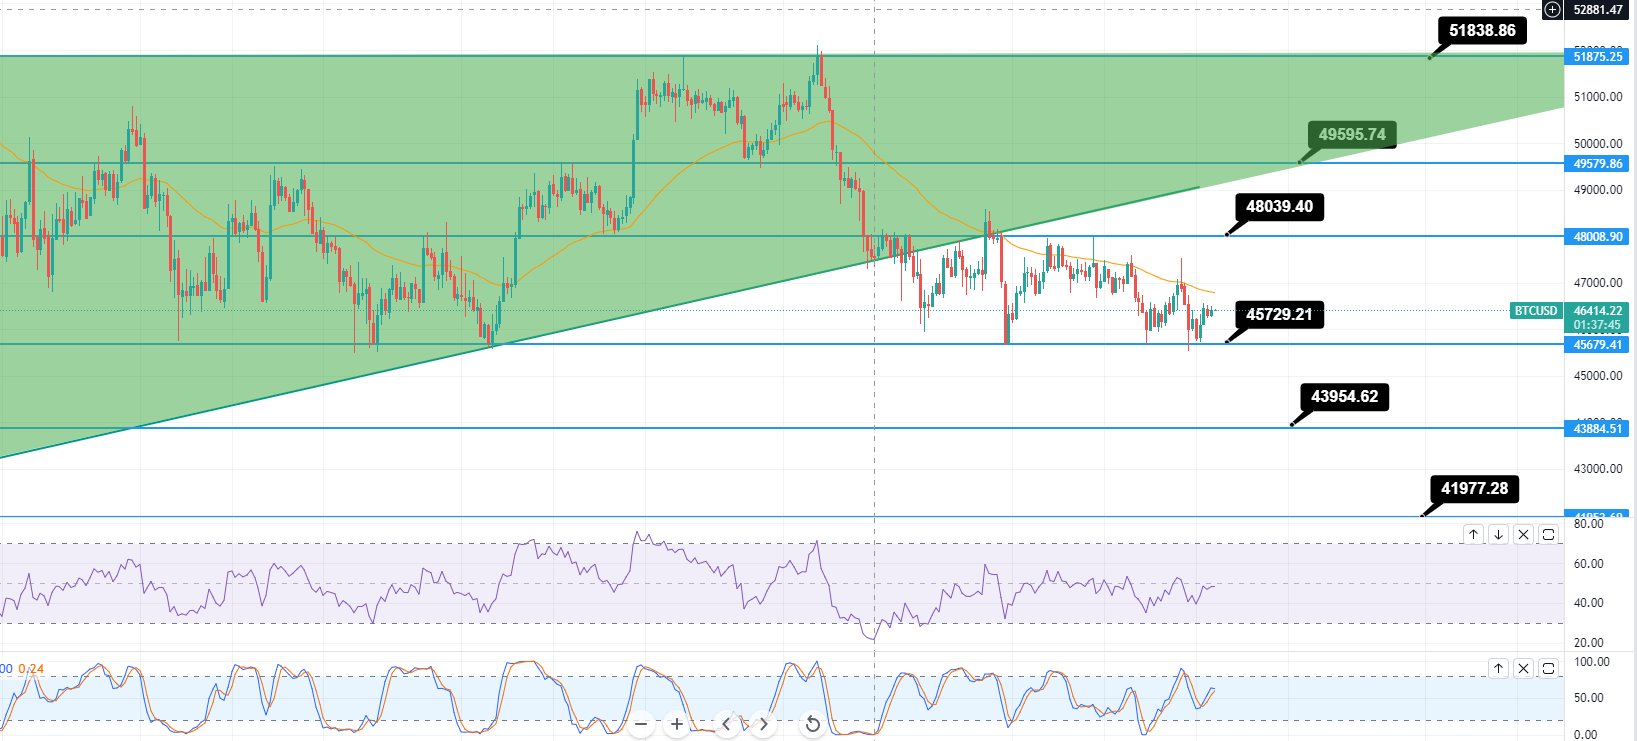Maximize the RSI indicator pane

[x=1548, y=535]
